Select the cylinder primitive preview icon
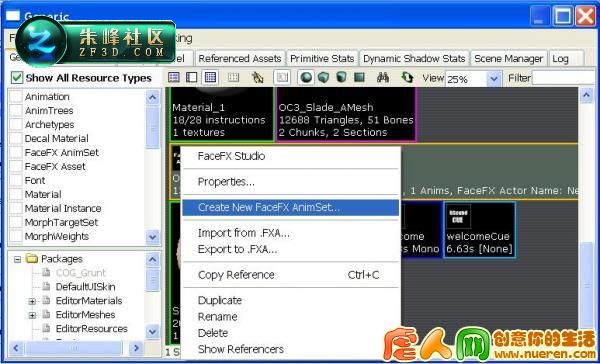The image size is (600, 364). tap(341, 78)
